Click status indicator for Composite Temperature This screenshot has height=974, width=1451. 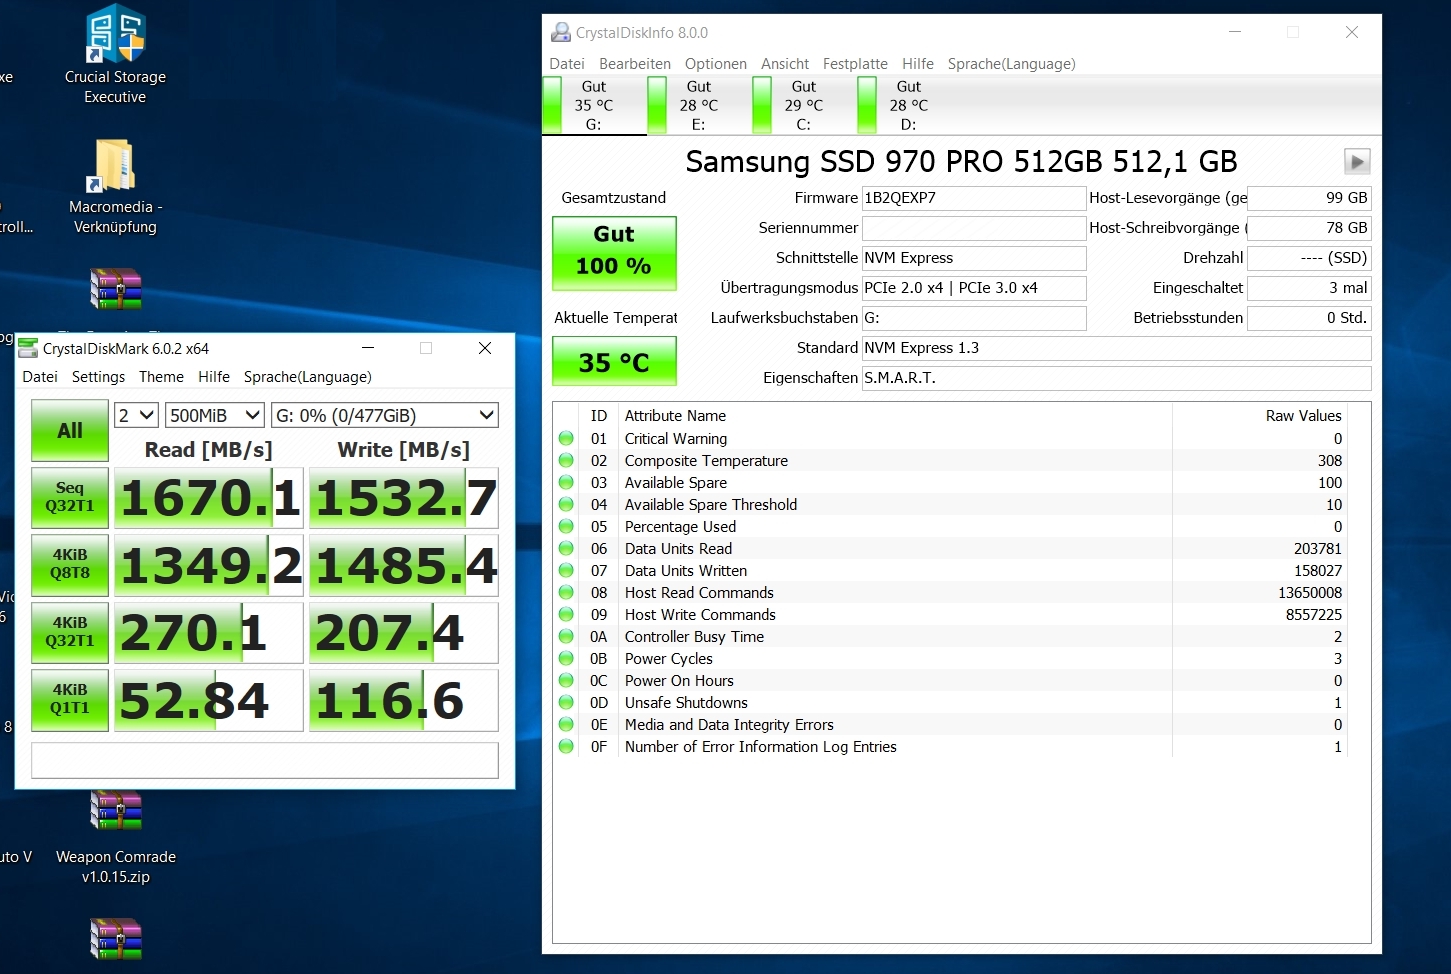pyautogui.click(x=566, y=460)
